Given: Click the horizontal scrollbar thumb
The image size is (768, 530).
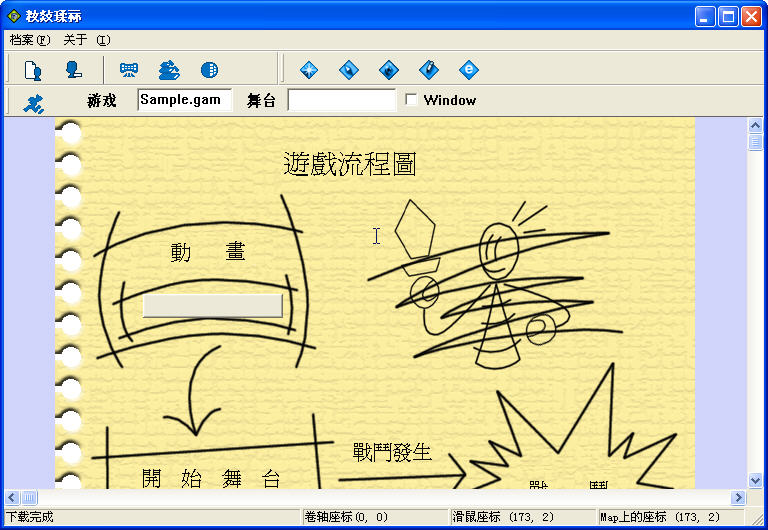Looking at the screenshot, I should click(x=29, y=498).
